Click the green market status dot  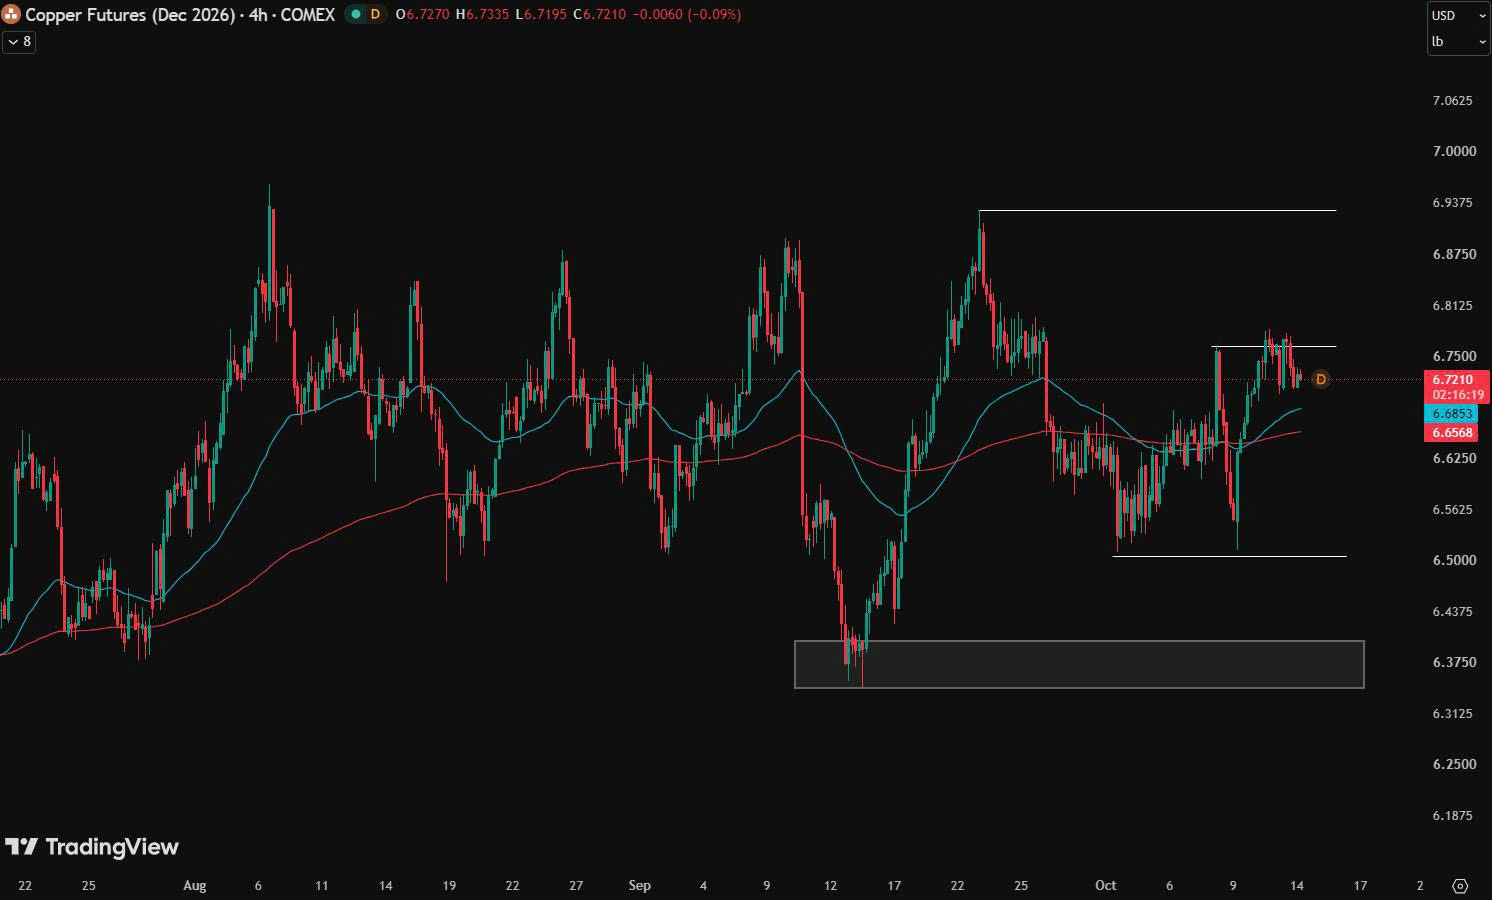[x=356, y=14]
